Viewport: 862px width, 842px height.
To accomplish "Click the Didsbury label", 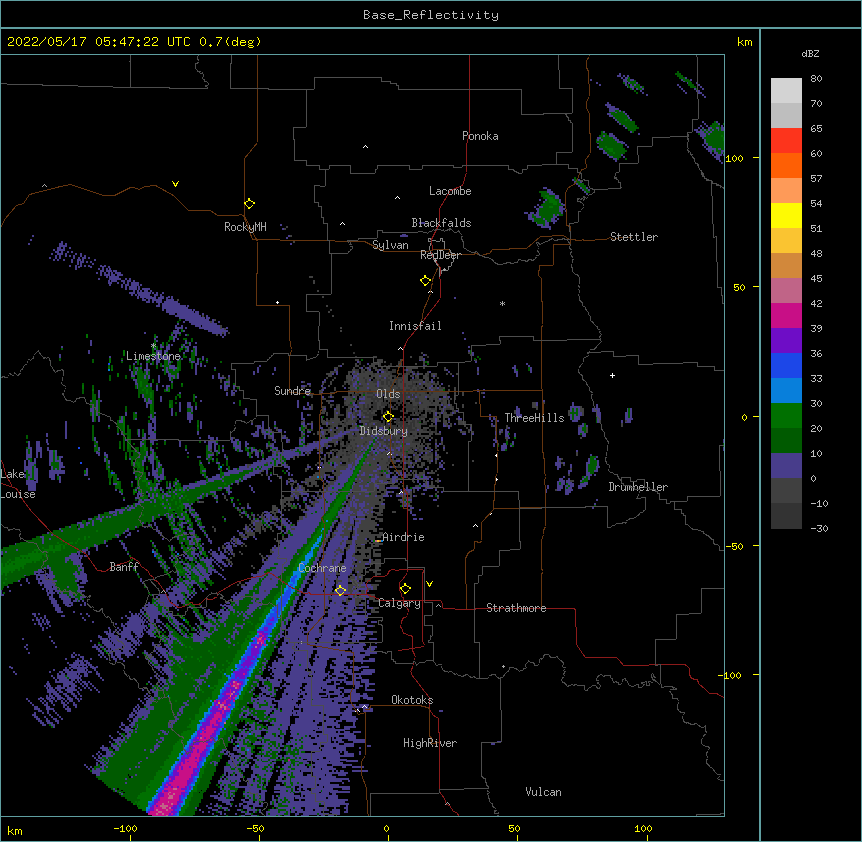I will point(384,431).
